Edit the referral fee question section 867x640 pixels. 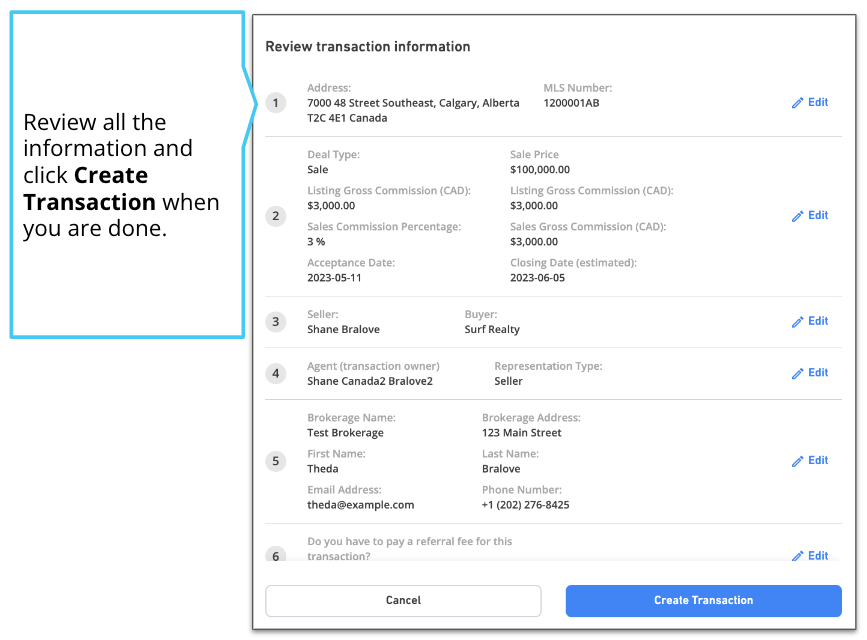(809, 555)
